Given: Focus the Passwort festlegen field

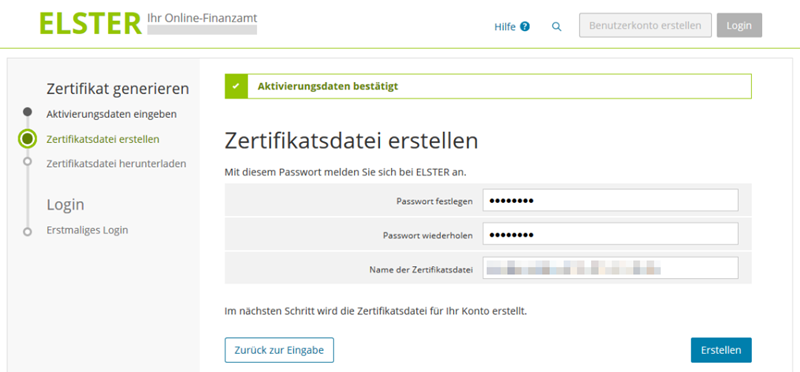Looking at the screenshot, I should (x=611, y=200).
